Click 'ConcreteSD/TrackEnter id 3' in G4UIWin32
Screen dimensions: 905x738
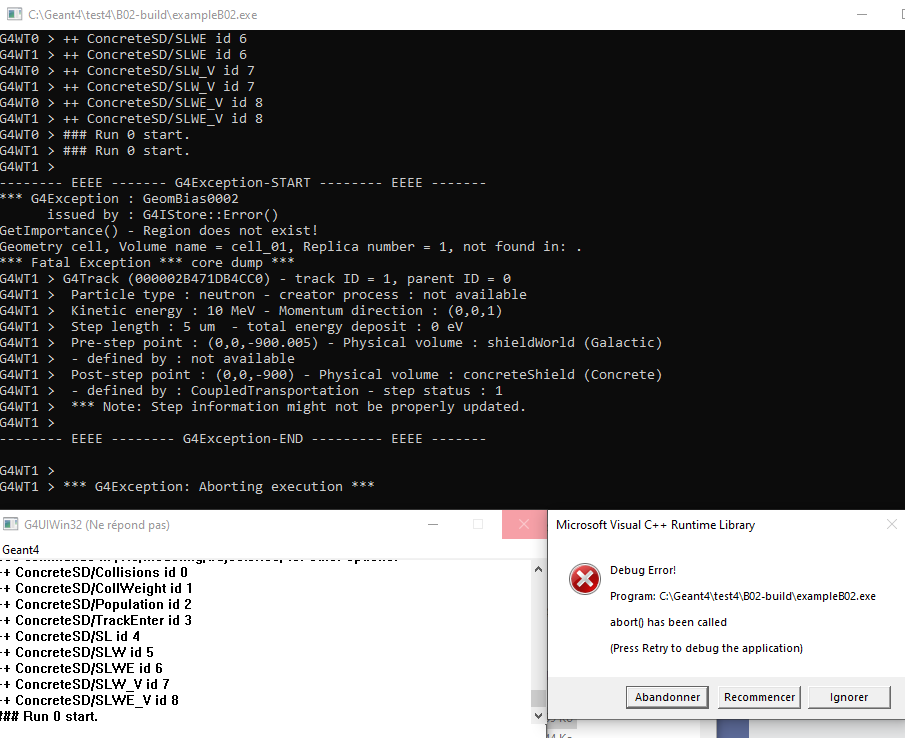[103, 620]
